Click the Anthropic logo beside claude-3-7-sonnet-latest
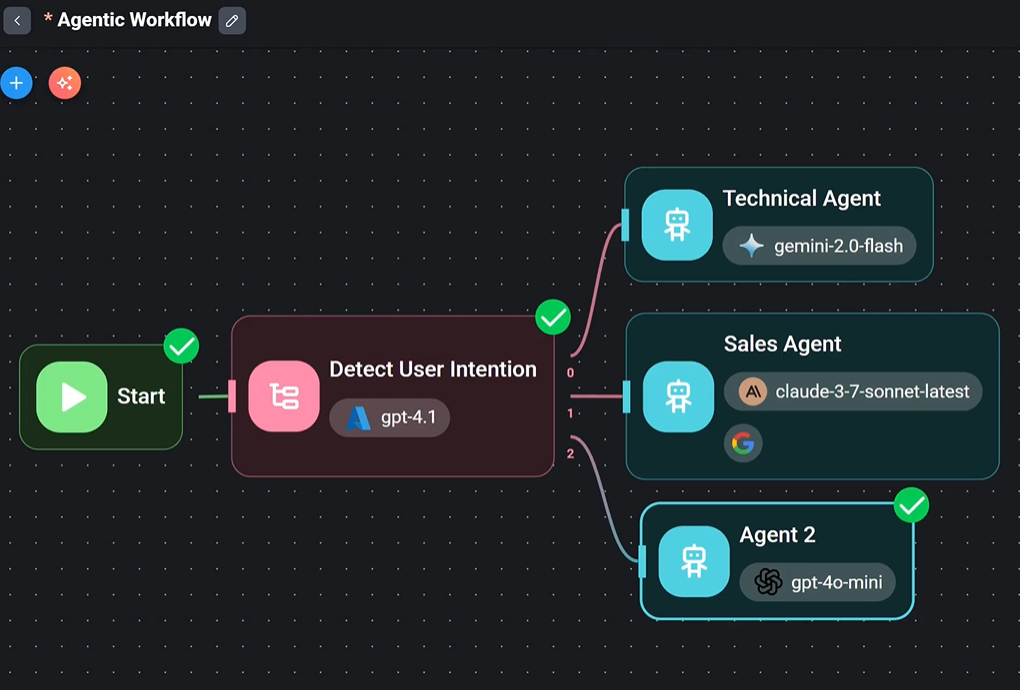Image resolution: width=1020 pixels, height=690 pixels. (753, 391)
